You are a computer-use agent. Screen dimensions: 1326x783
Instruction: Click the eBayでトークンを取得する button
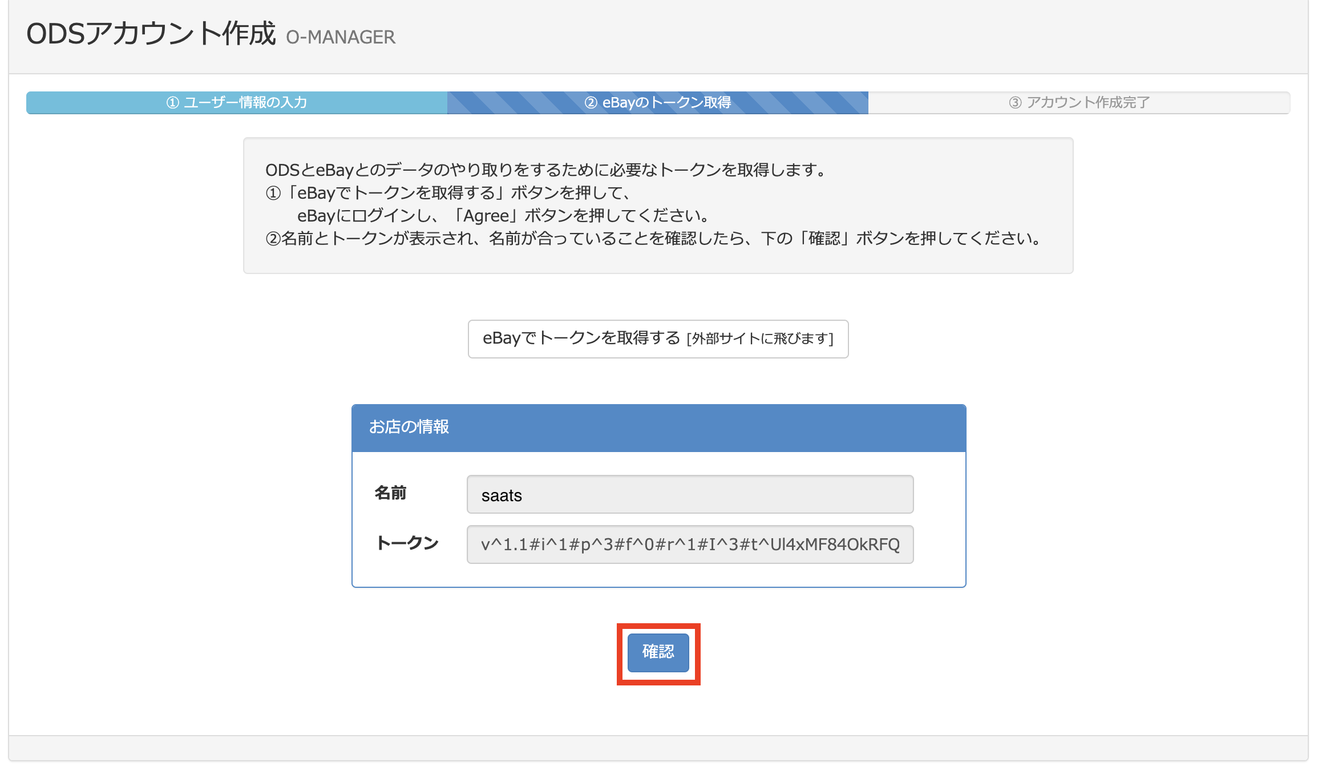coord(657,339)
